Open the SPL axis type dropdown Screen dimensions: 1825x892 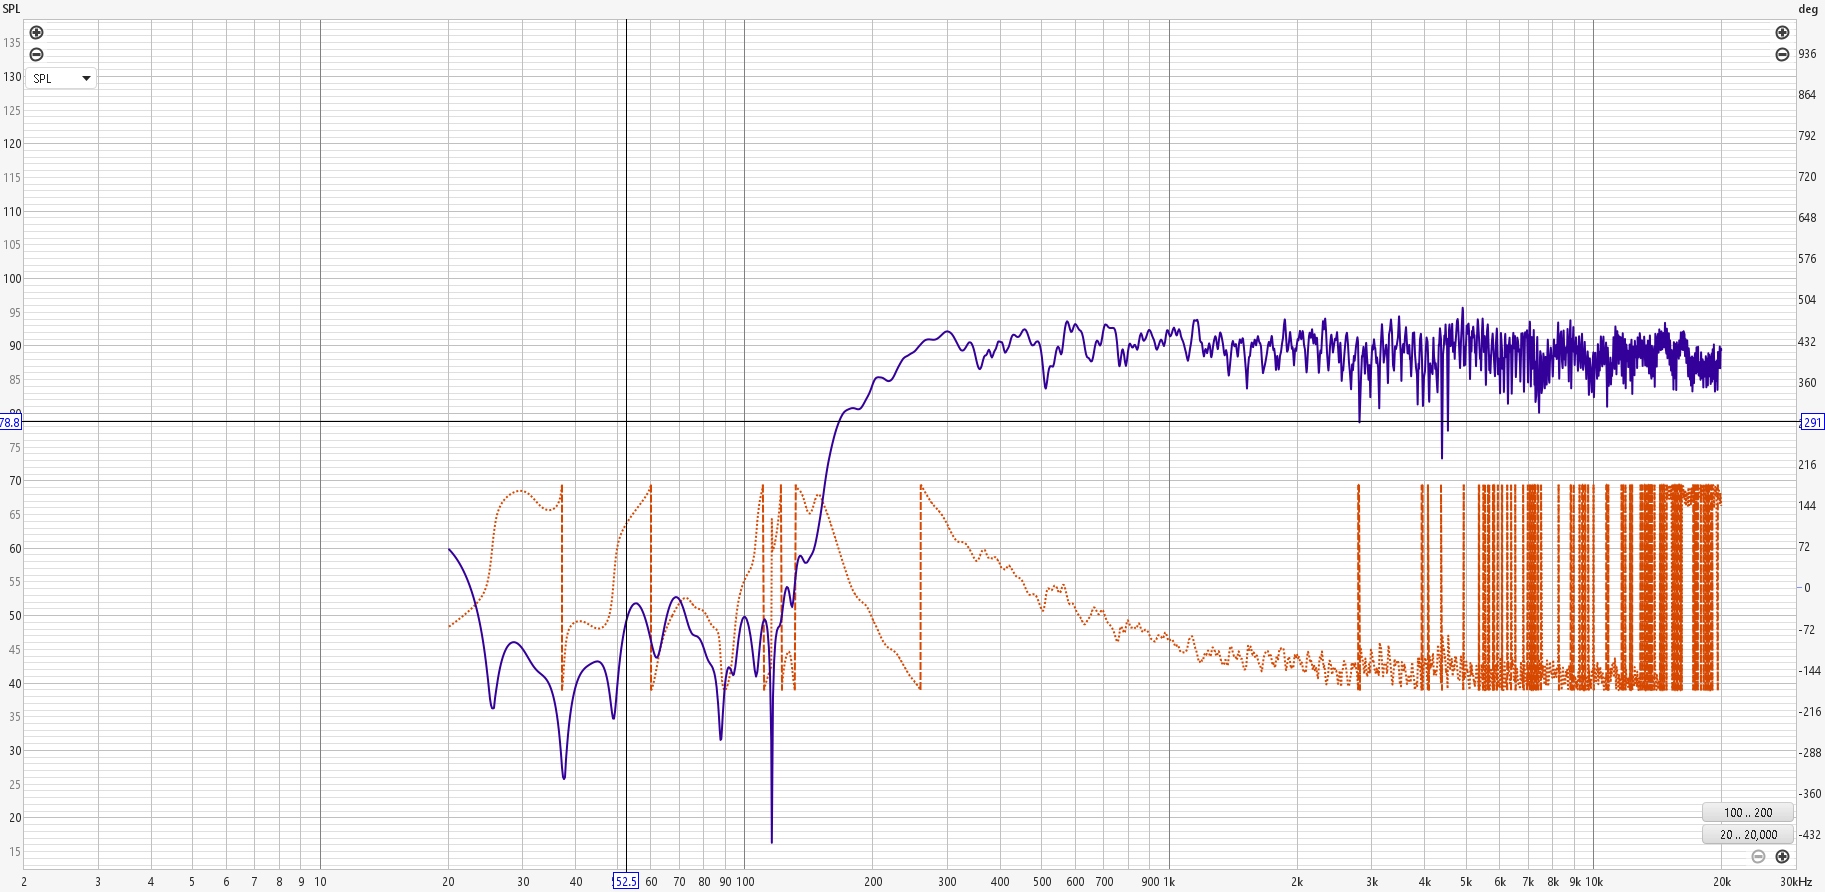tap(61, 78)
